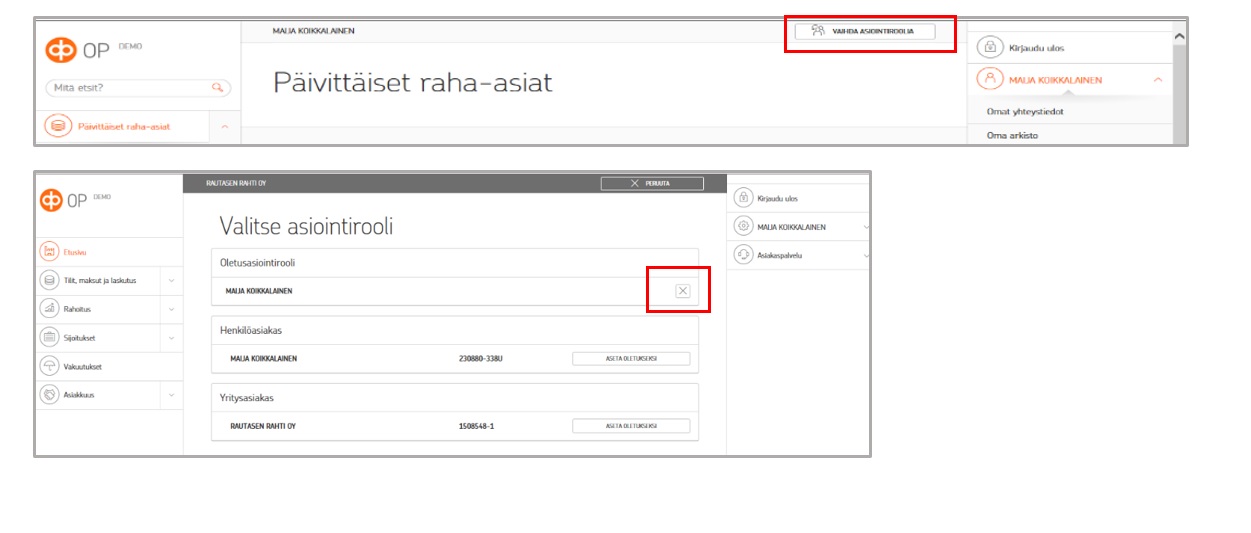1251x533 pixels.
Task: Click the Etusivu home icon
Action: tap(49, 252)
